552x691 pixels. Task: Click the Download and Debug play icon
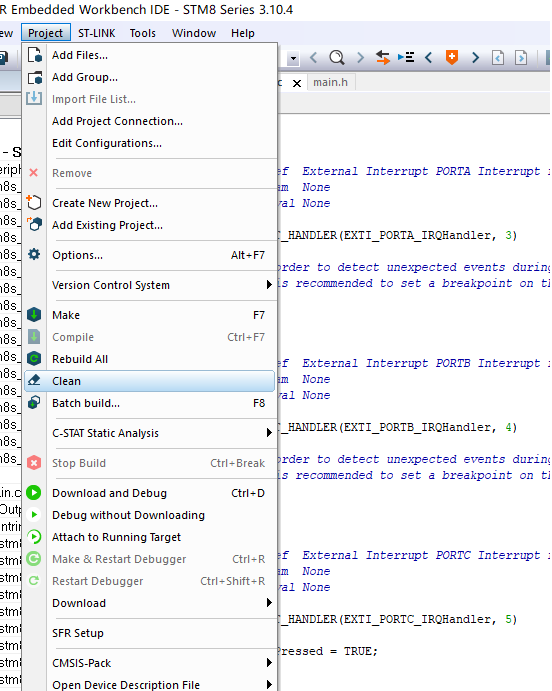click(x=34, y=493)
